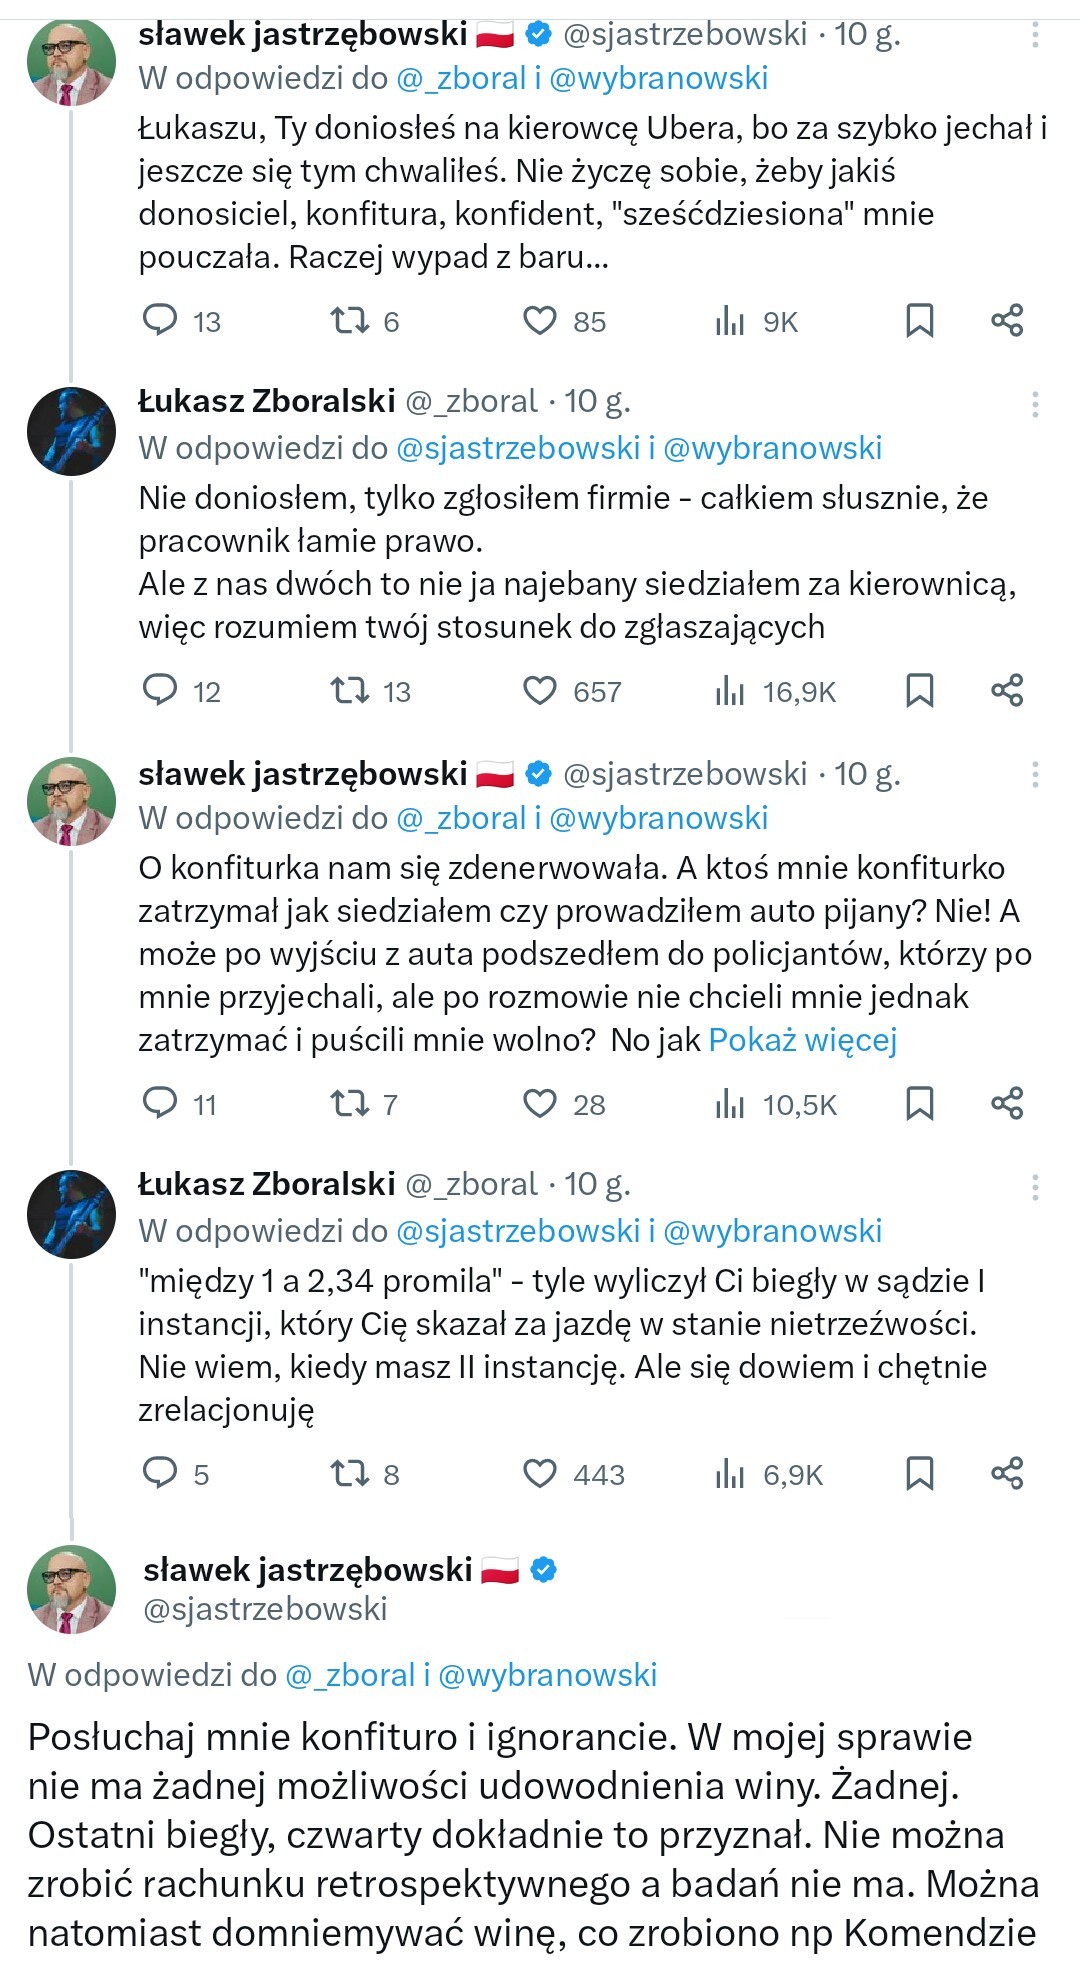The width and height of the screenshot is (1080, 1965).
Task: Reply to the tweet with 5 comments
Action: 160,1473
